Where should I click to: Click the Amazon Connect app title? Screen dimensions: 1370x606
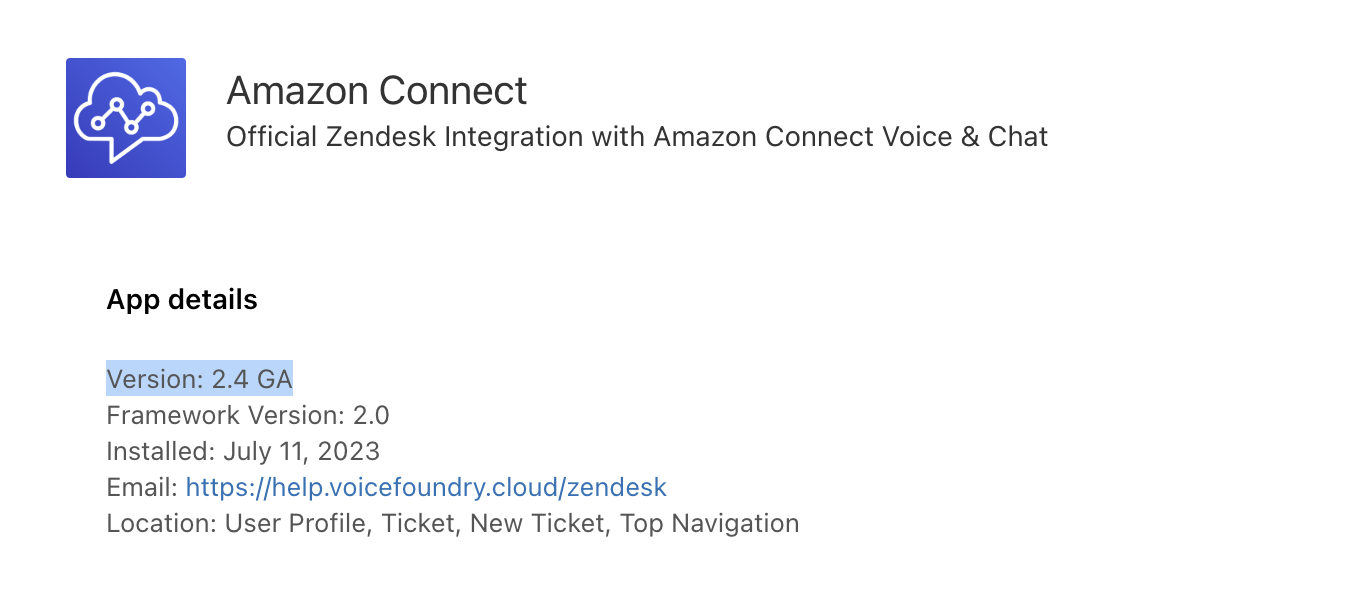tap(377, 91)
